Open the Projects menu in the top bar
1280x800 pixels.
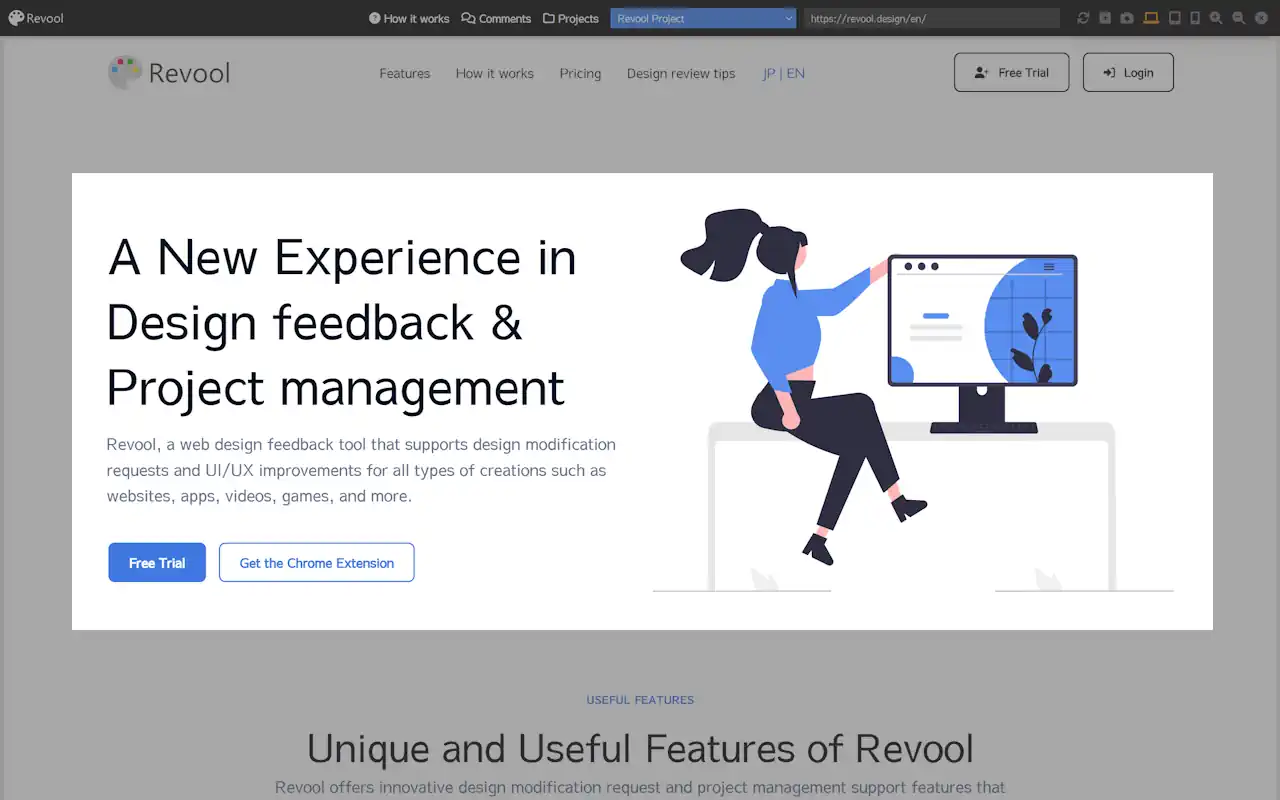pos(571,18)
